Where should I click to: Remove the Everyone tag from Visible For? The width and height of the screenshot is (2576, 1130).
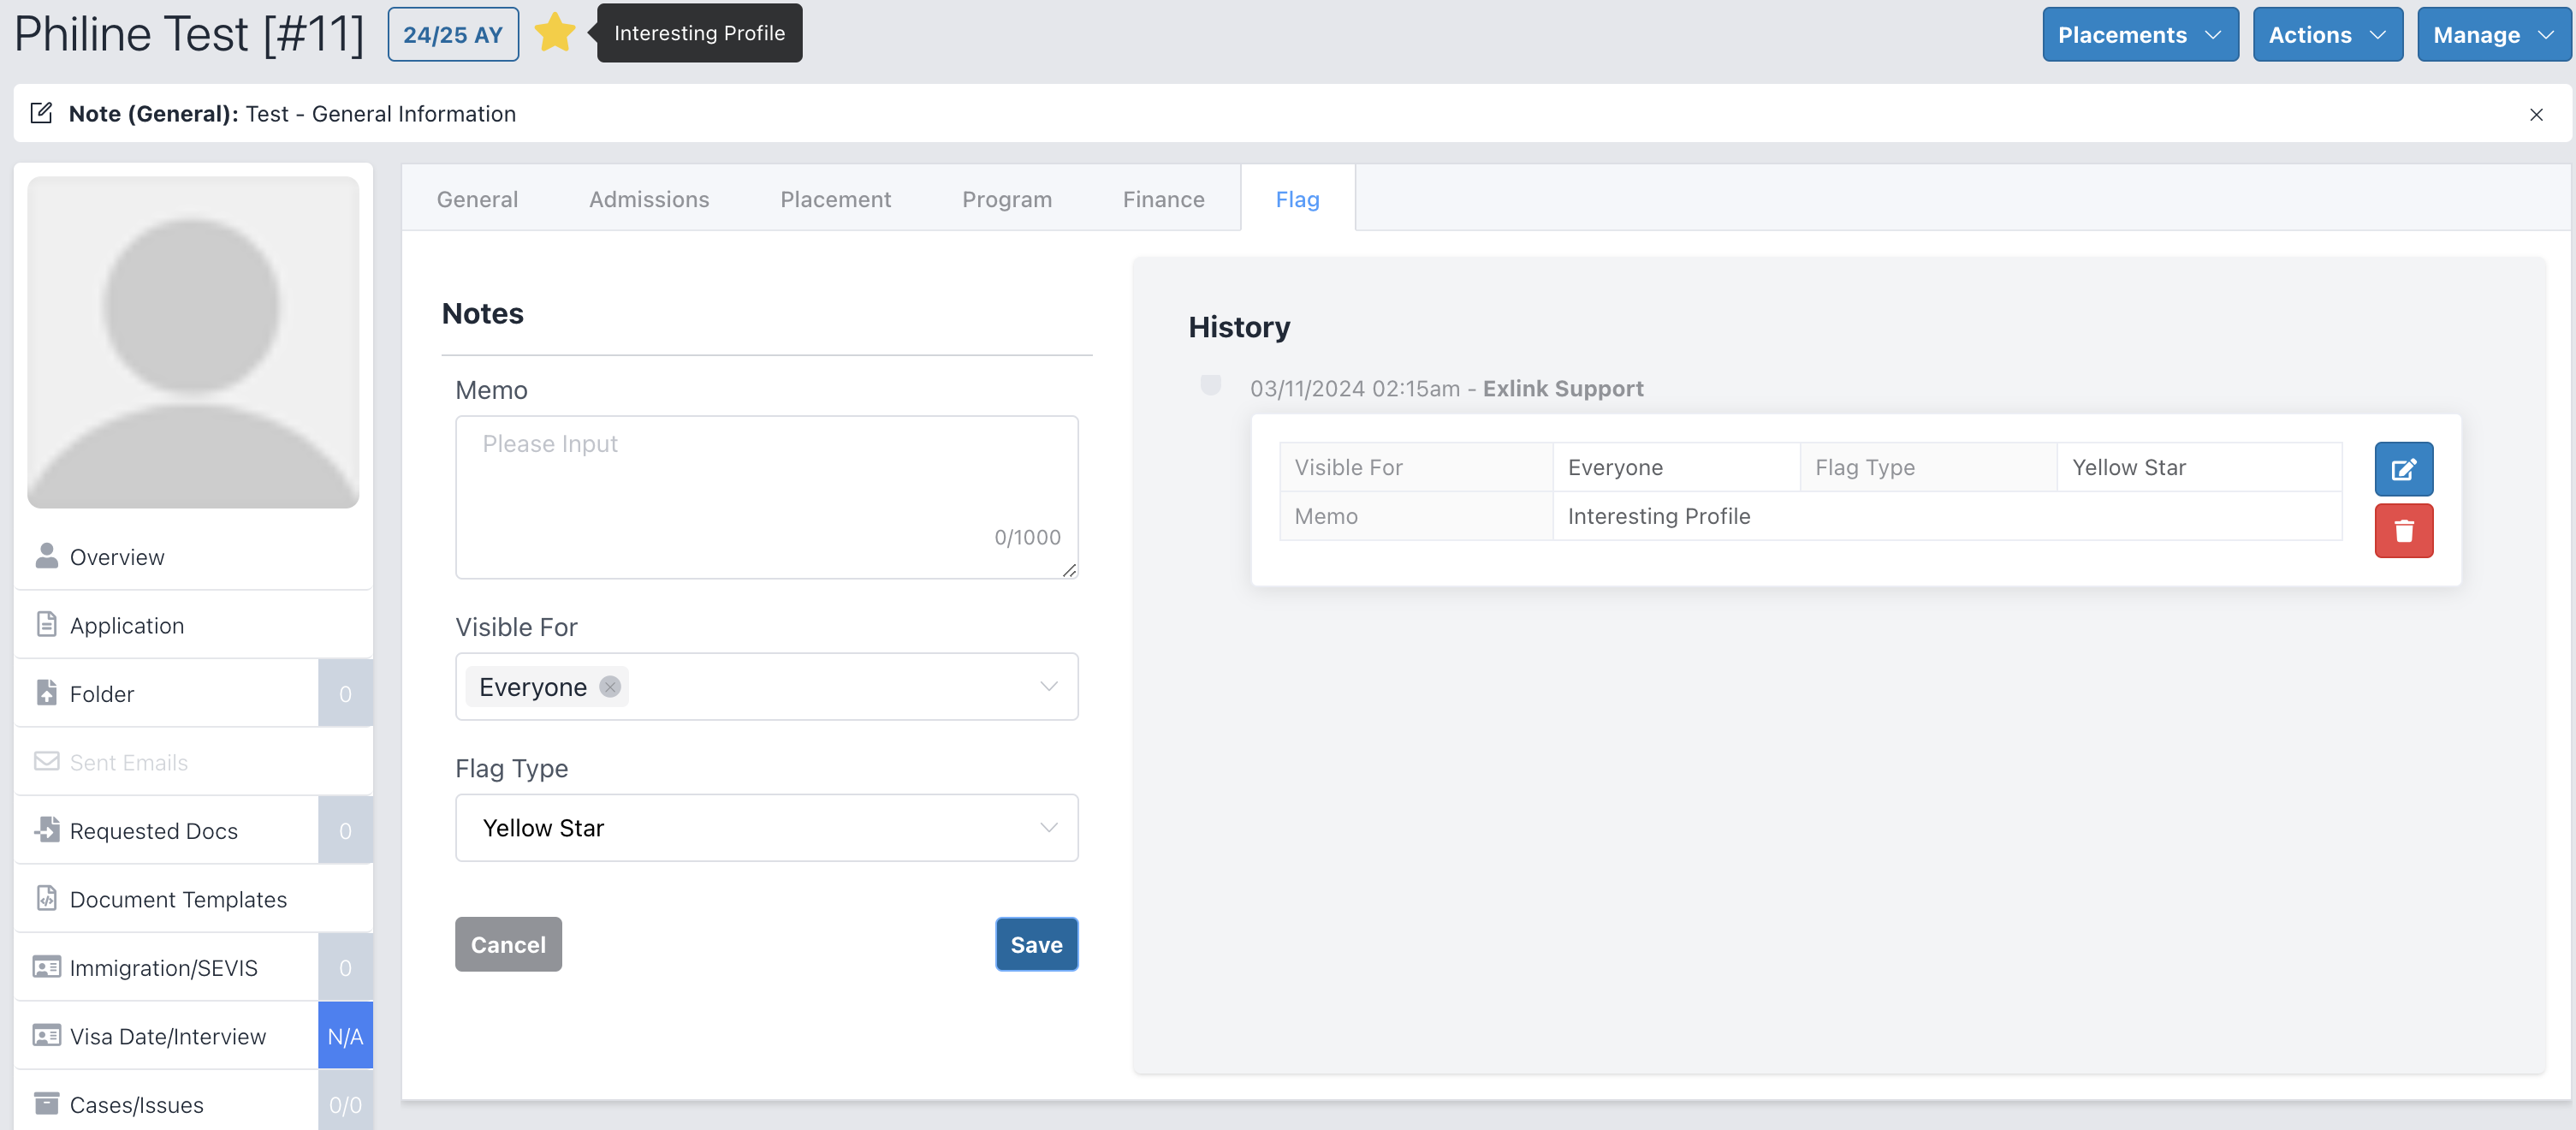[x=610, y=687]
